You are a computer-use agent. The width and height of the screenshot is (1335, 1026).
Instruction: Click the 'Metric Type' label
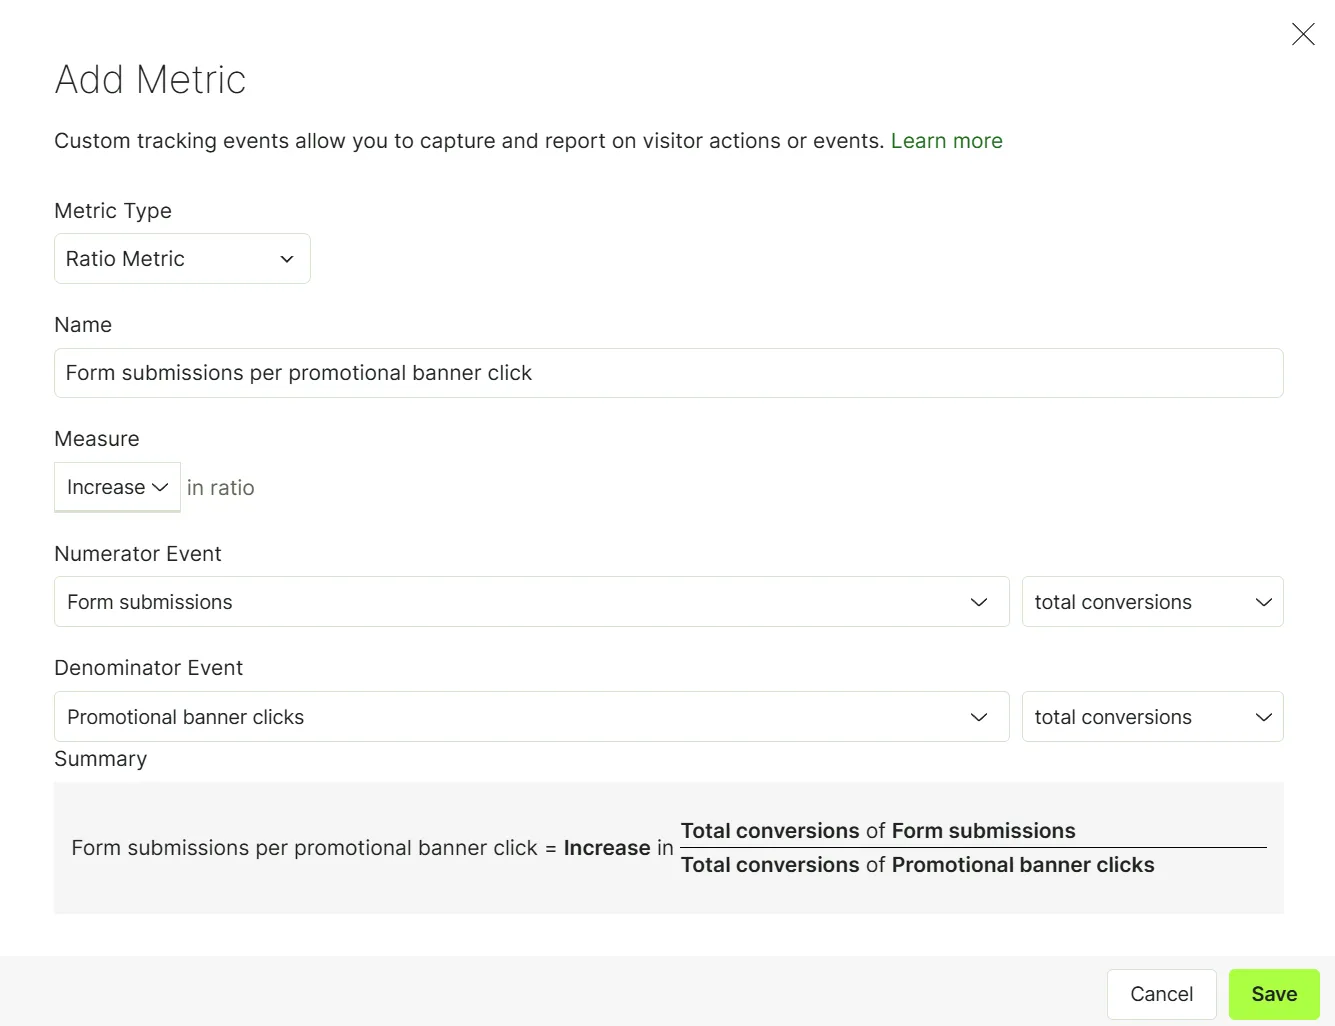113,211
